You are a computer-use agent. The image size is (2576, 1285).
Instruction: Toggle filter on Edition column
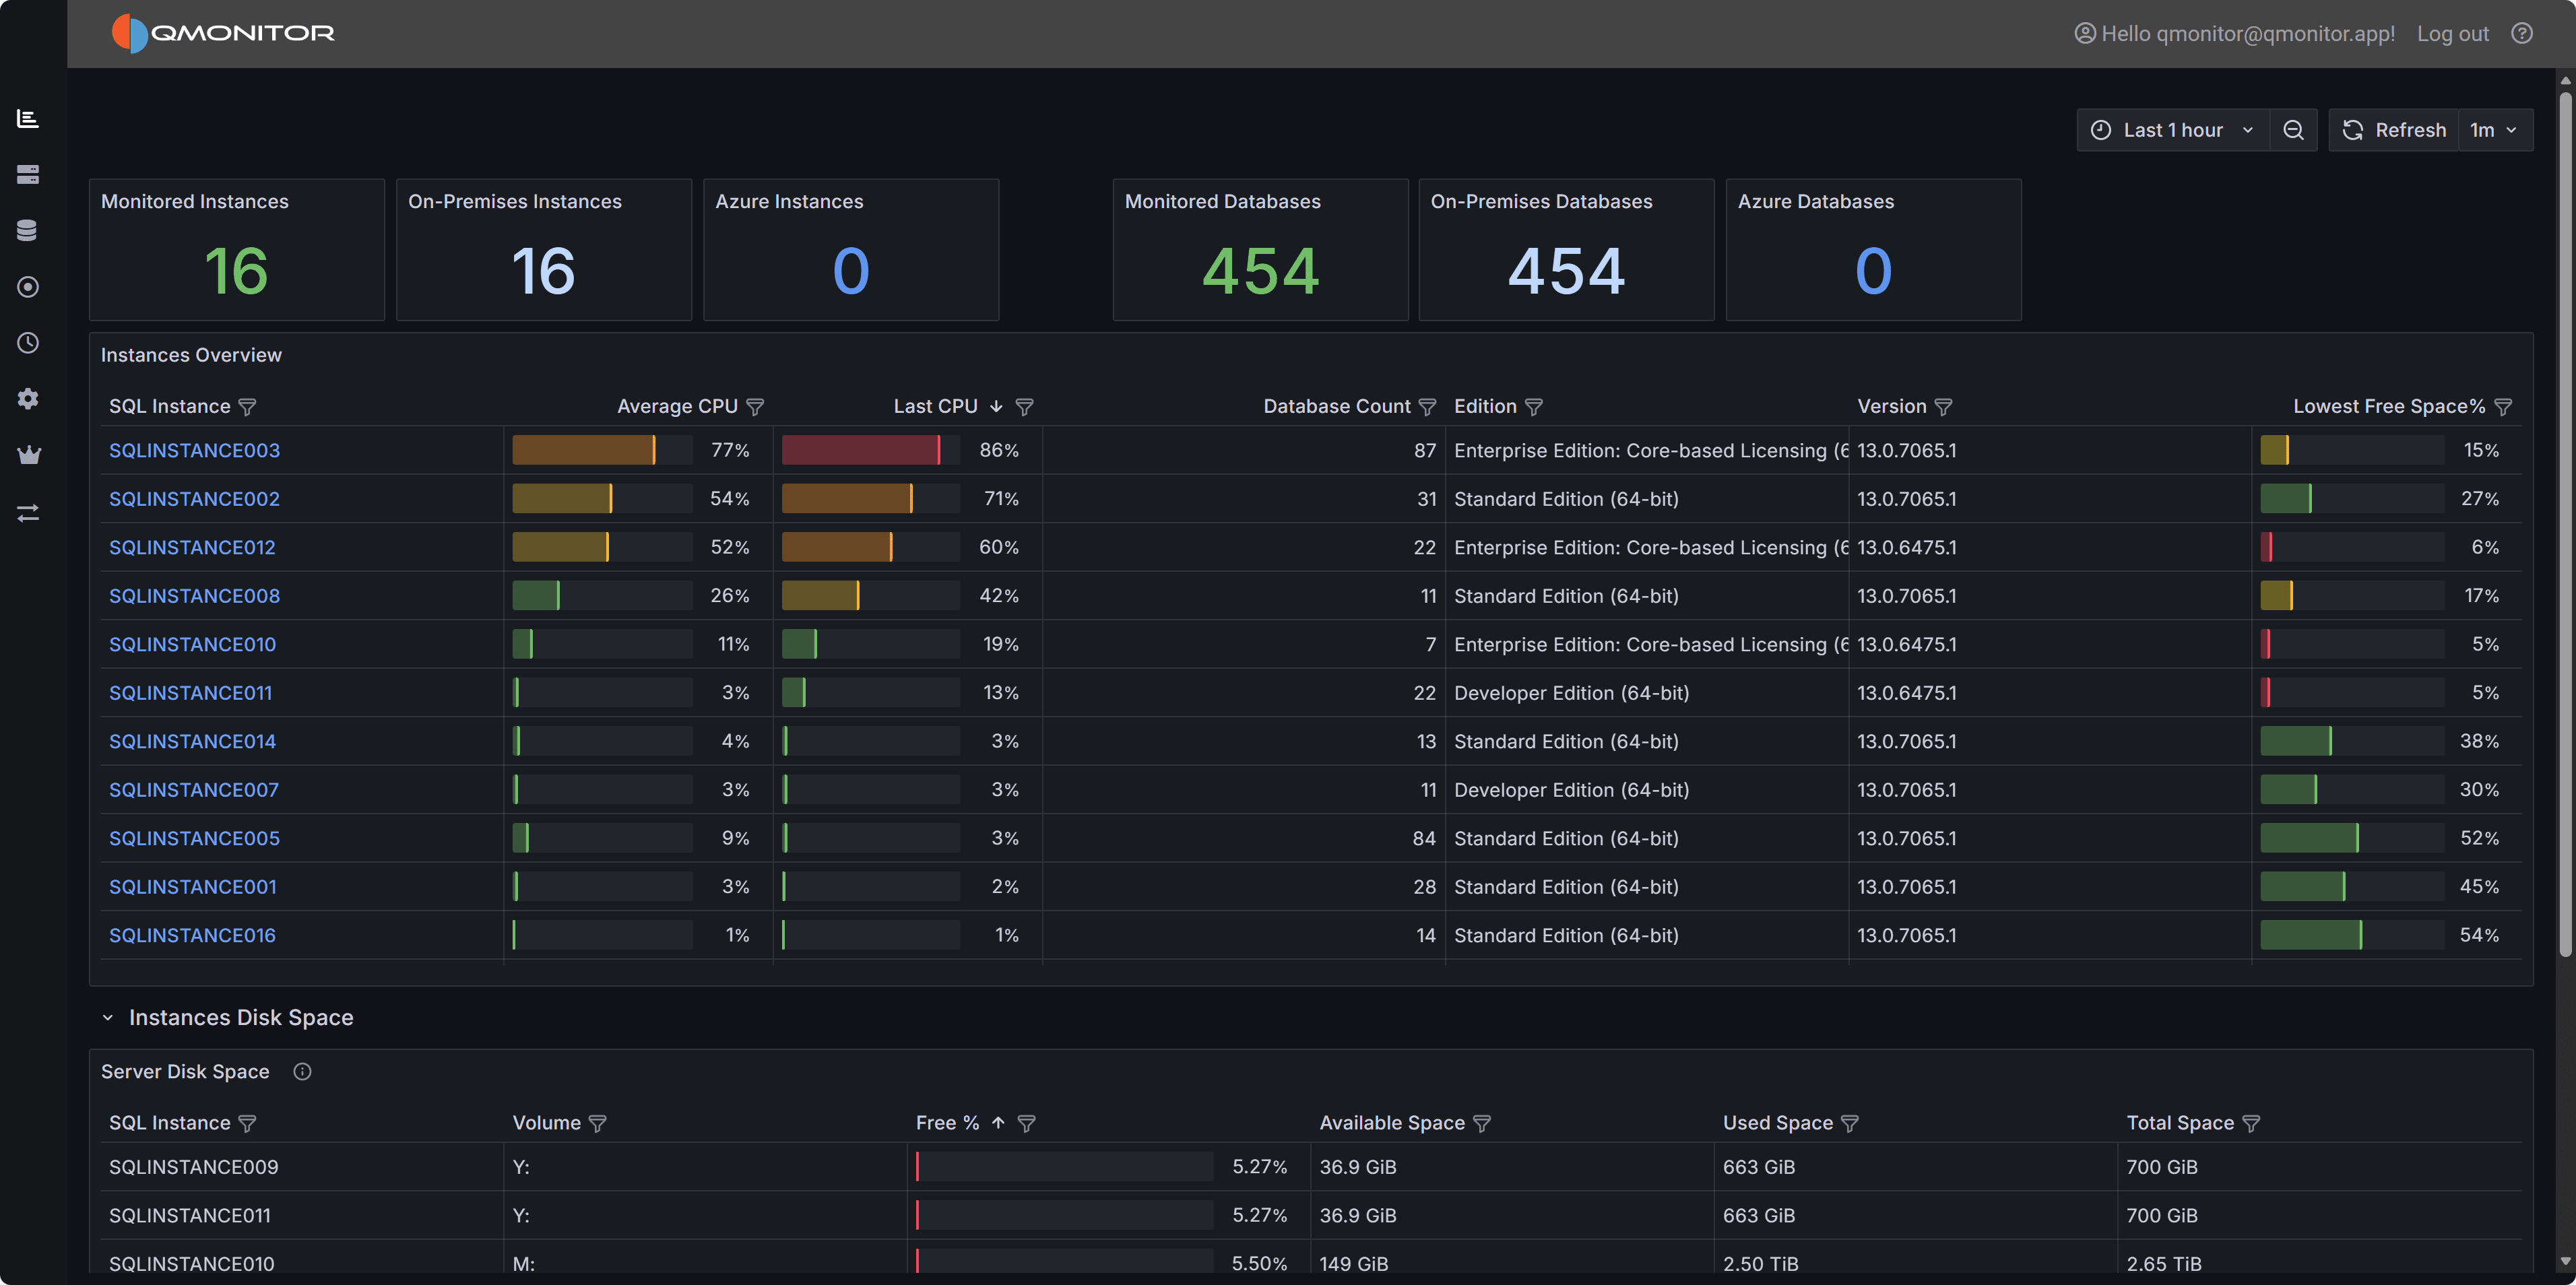(1534, 407)
